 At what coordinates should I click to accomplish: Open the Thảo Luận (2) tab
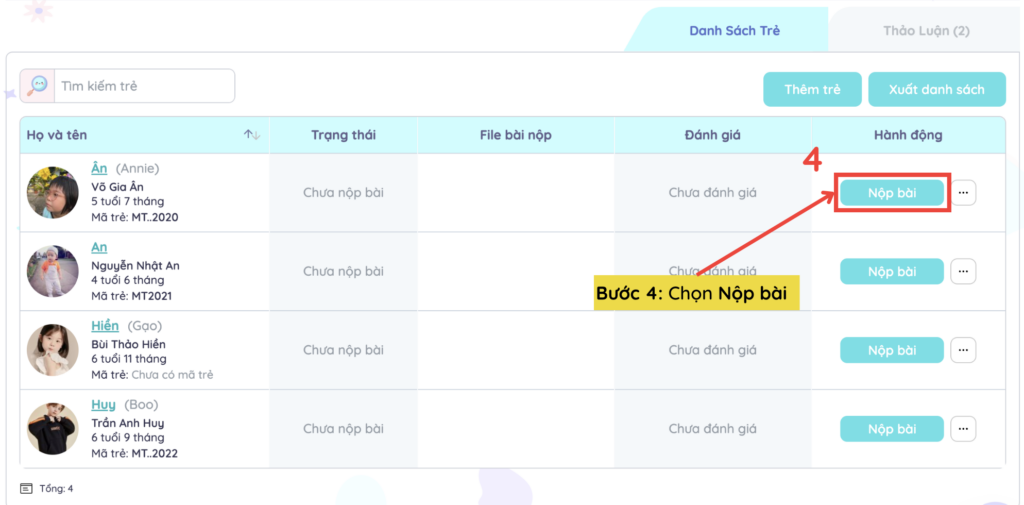(926, 31)
